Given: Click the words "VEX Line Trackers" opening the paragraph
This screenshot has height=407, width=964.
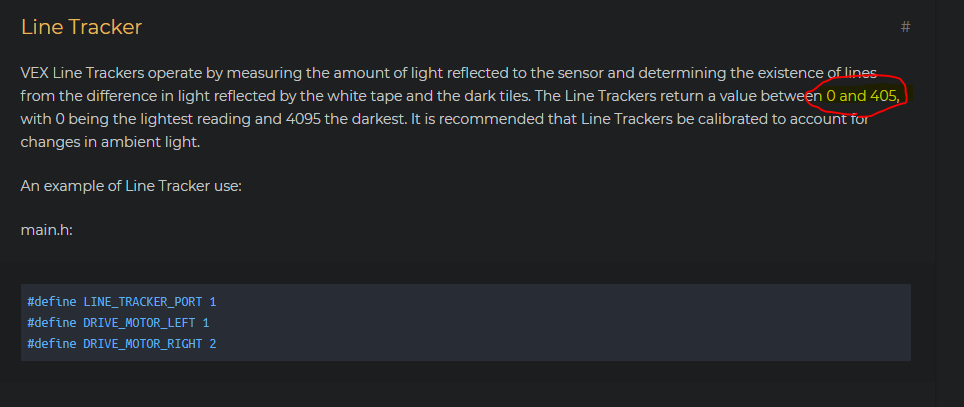Looking at the screenshot, I should pos(82,73).
